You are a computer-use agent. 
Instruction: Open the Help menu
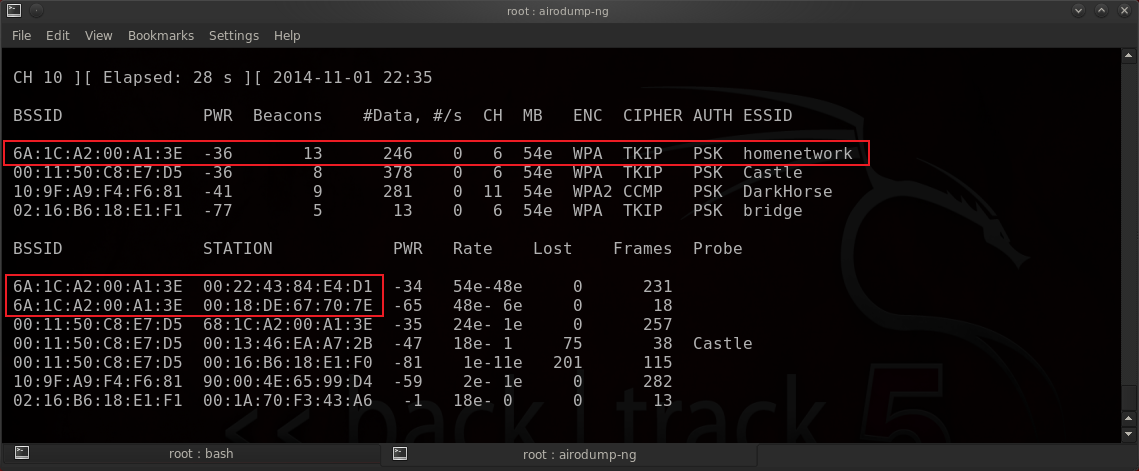[x=287, y=35]
